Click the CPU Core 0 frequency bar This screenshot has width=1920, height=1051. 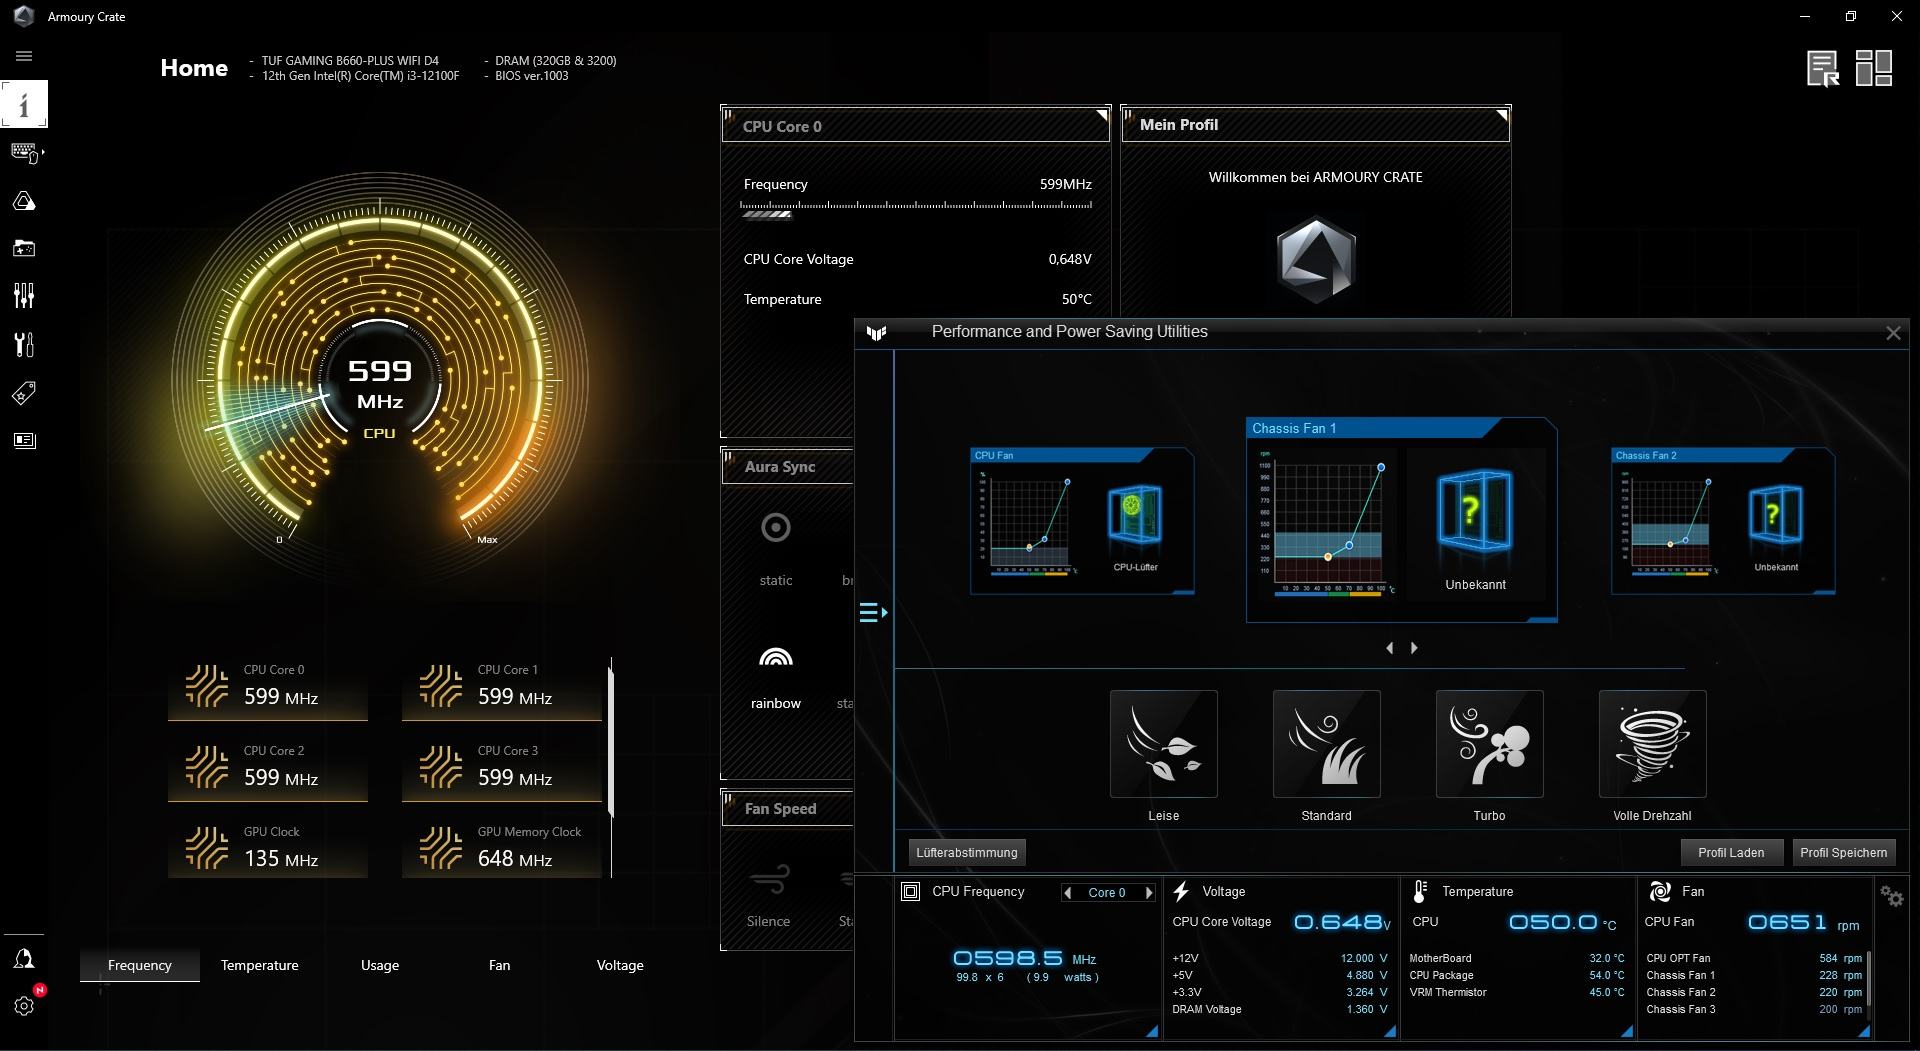click(916, 209)
